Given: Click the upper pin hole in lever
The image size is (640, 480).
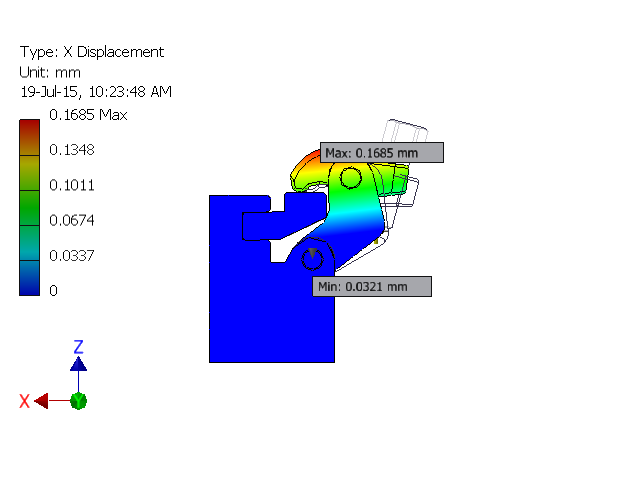Looking at the screenshot, I should [x=351, y=178].
